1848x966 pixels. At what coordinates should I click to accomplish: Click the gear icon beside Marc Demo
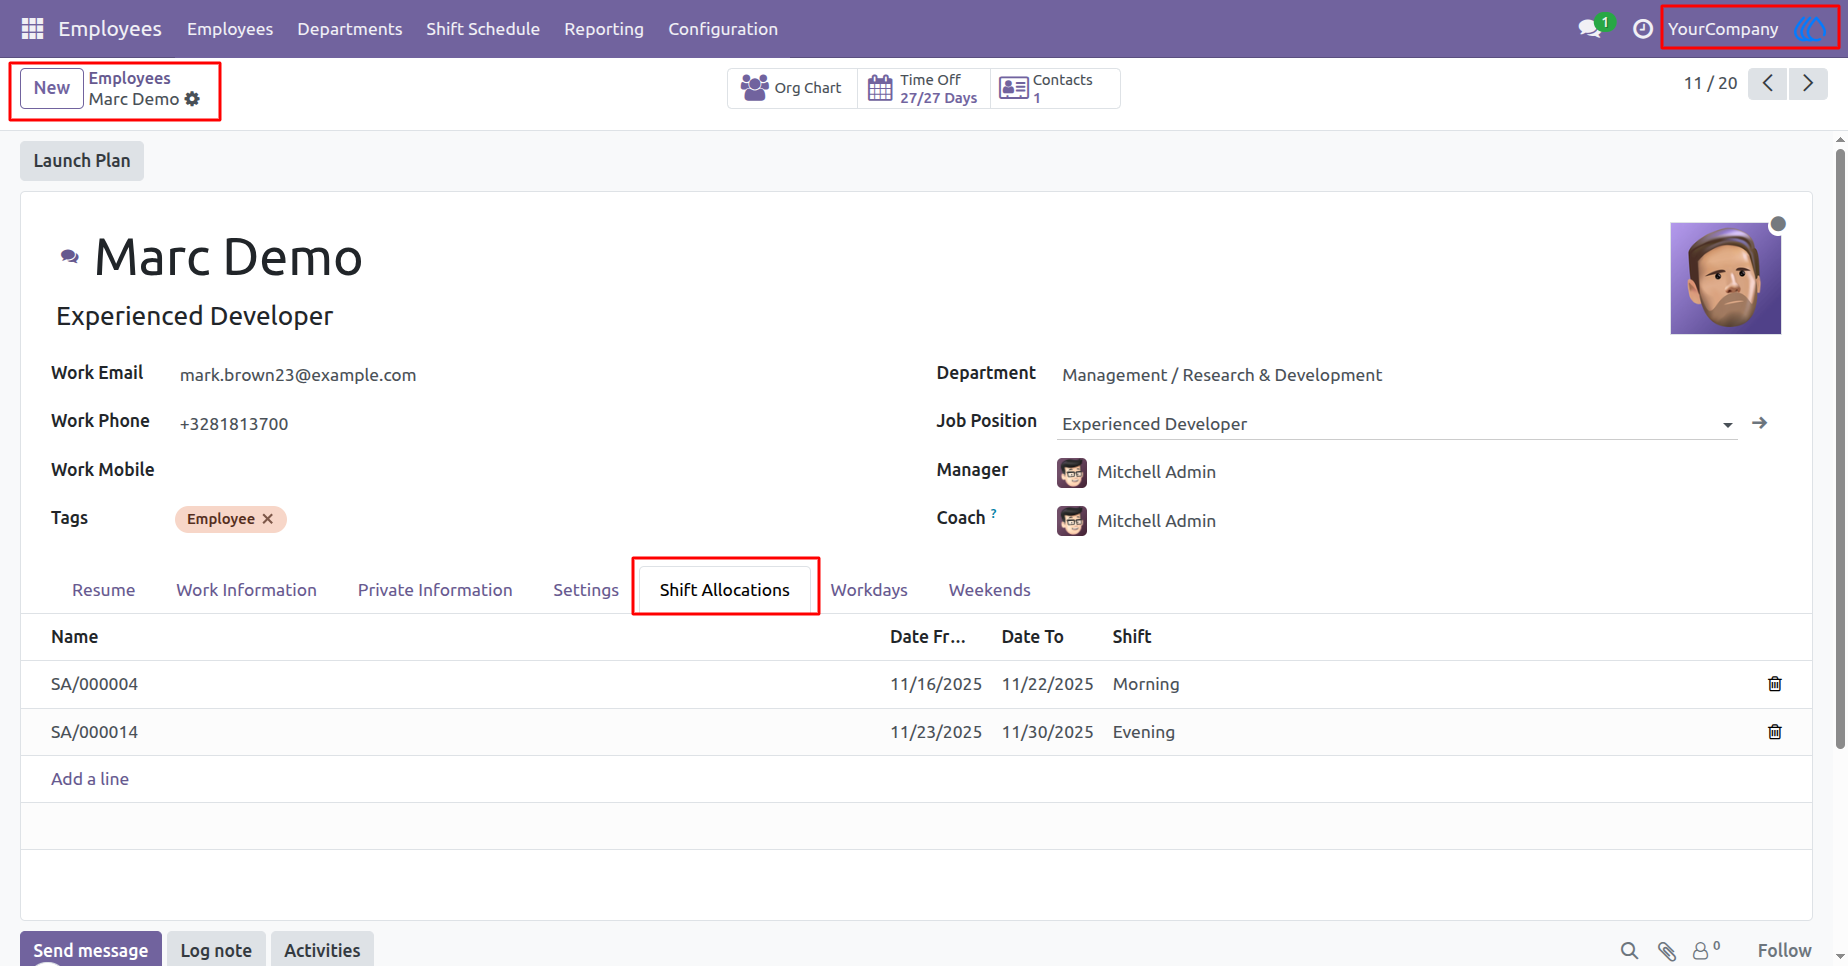coord(192,99)
